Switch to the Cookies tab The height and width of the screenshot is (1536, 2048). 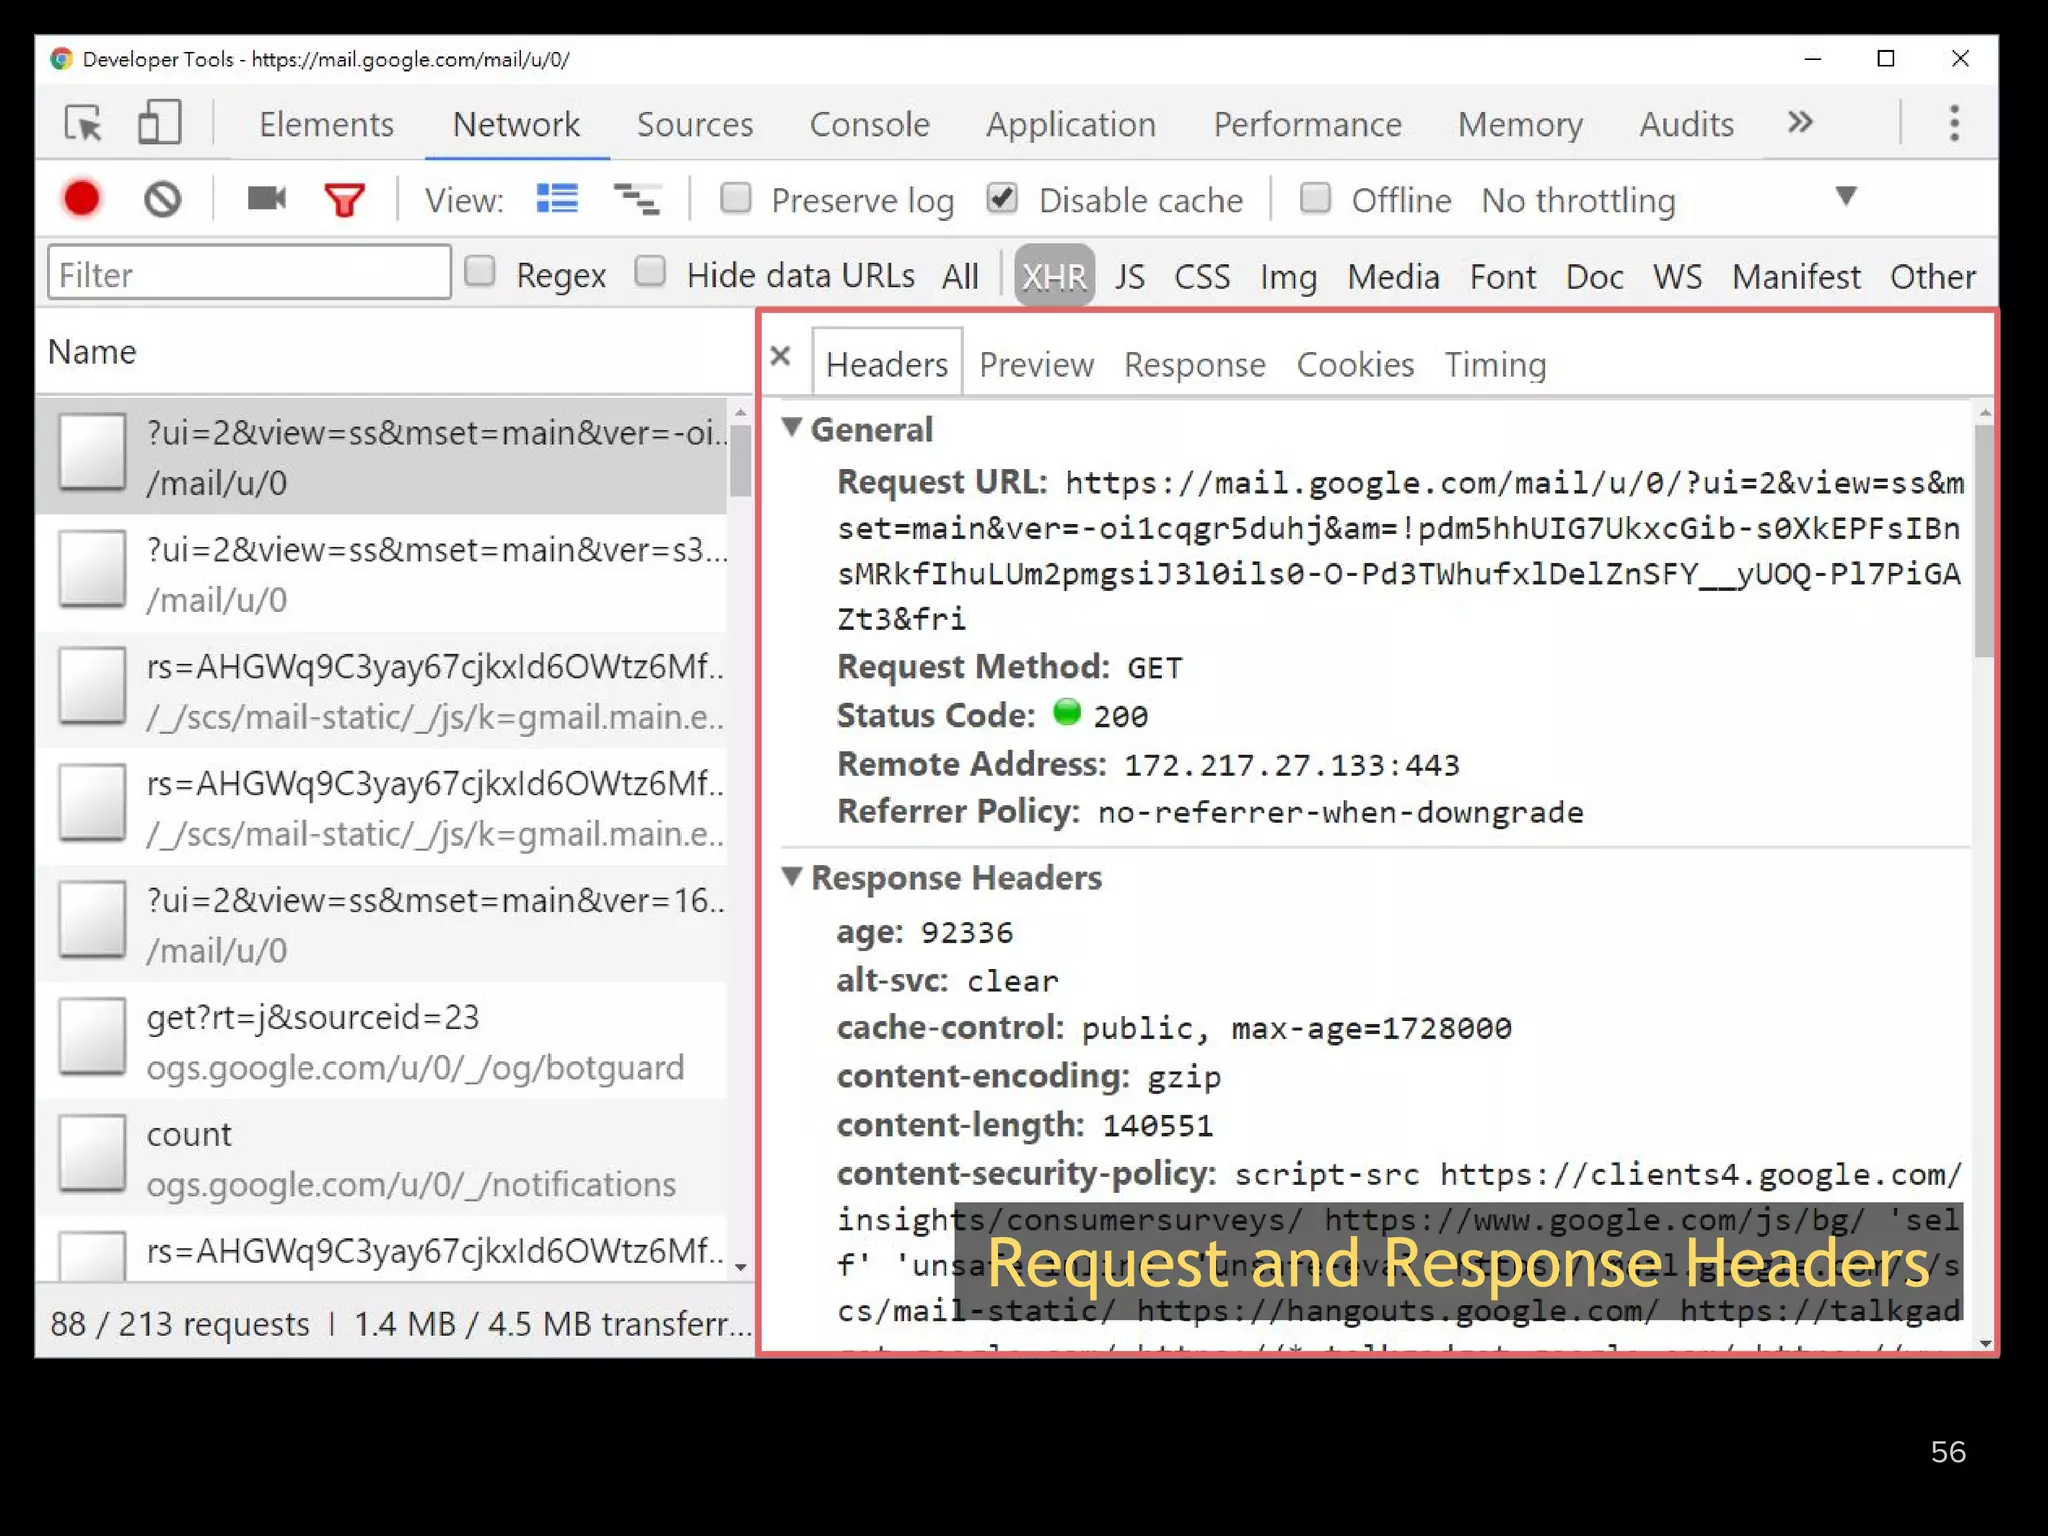click(1355, 364)
